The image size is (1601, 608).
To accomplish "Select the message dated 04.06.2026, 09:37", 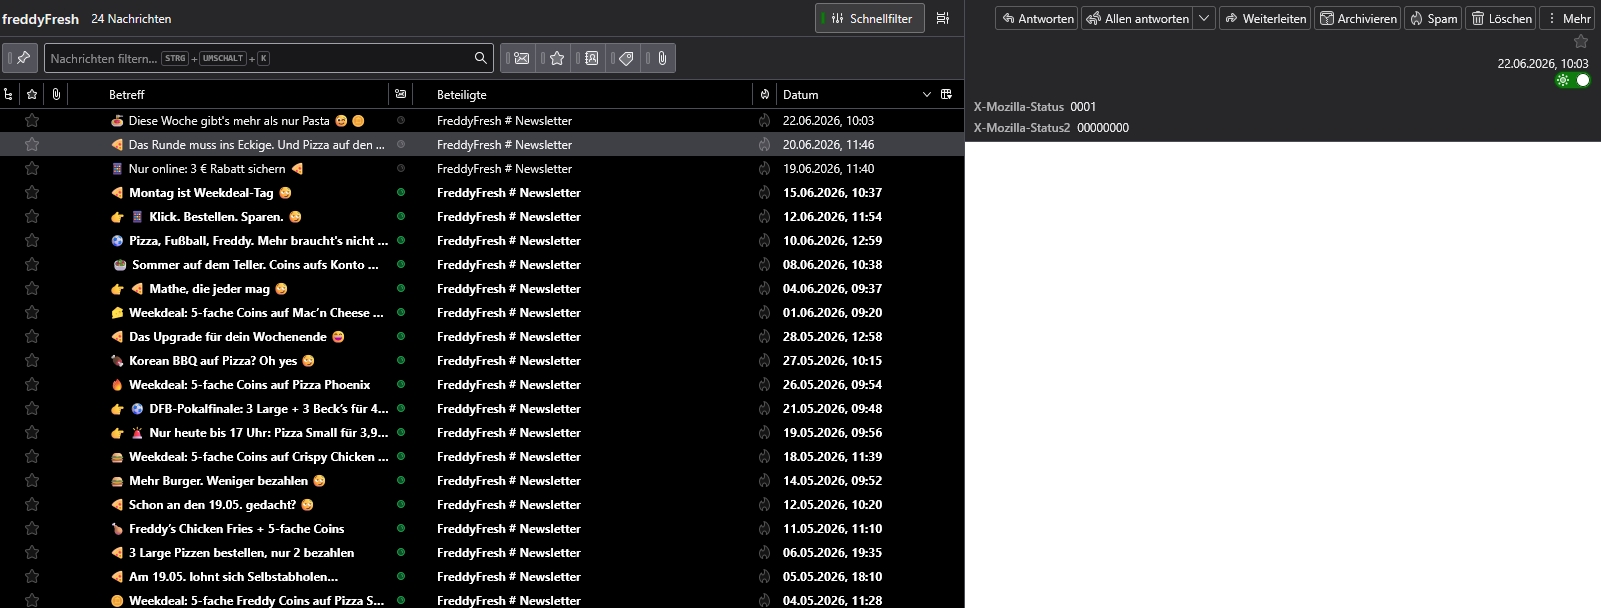I will 482,288.
